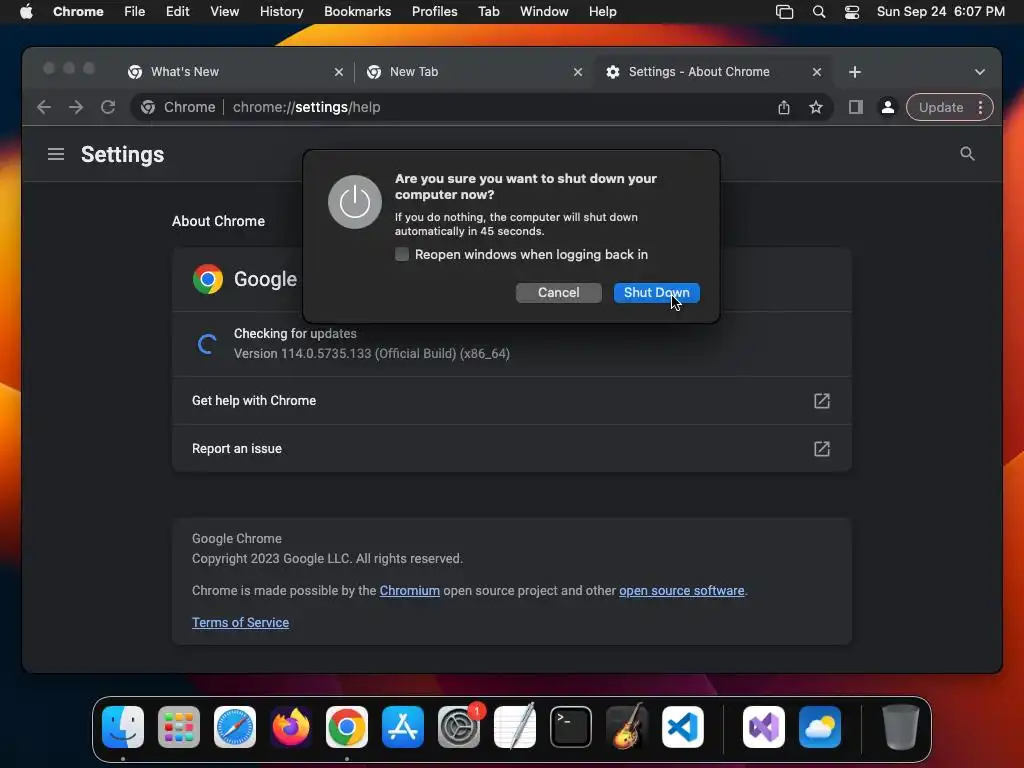Screen dimensions: 1024x768
Task: Launch Firefox from the Dock
Action: tap(291, 727)
